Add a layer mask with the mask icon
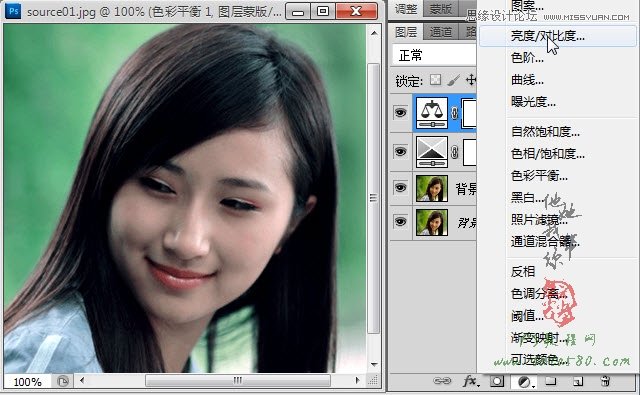The height and width of the screenshot is (395, 640). (497, 382)
